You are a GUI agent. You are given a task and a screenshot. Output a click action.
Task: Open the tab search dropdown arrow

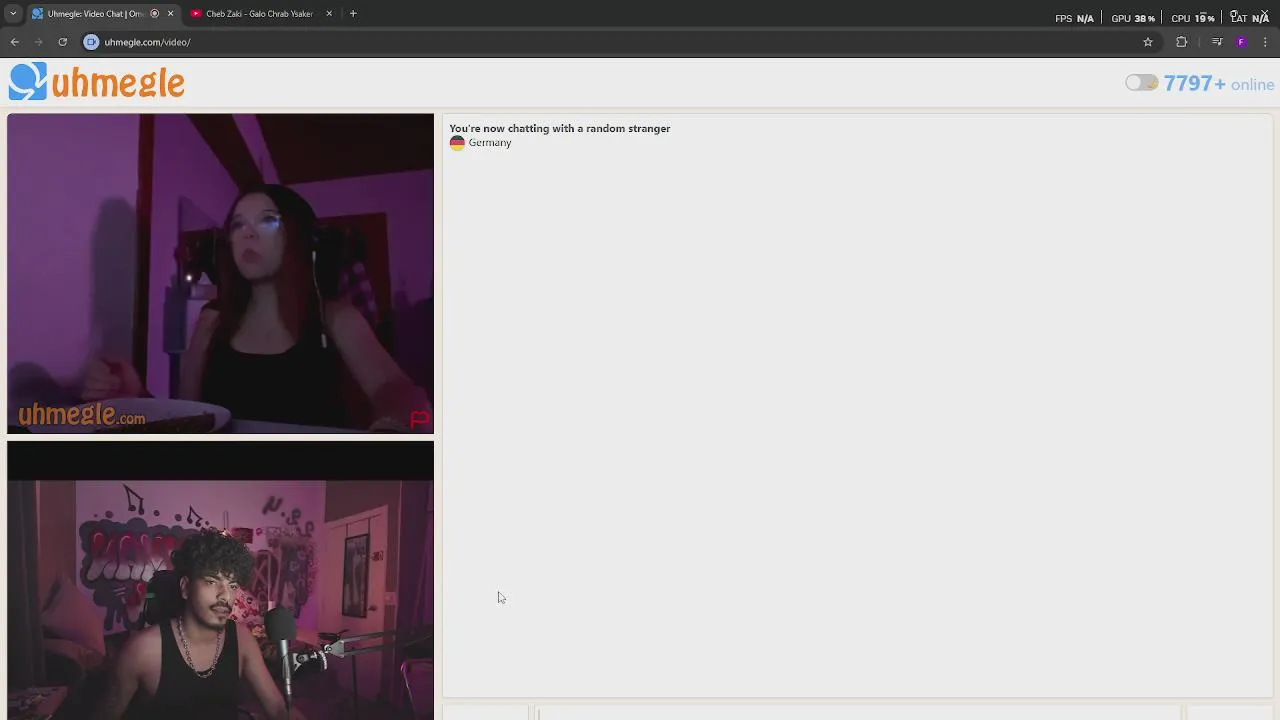coord(13,14)
